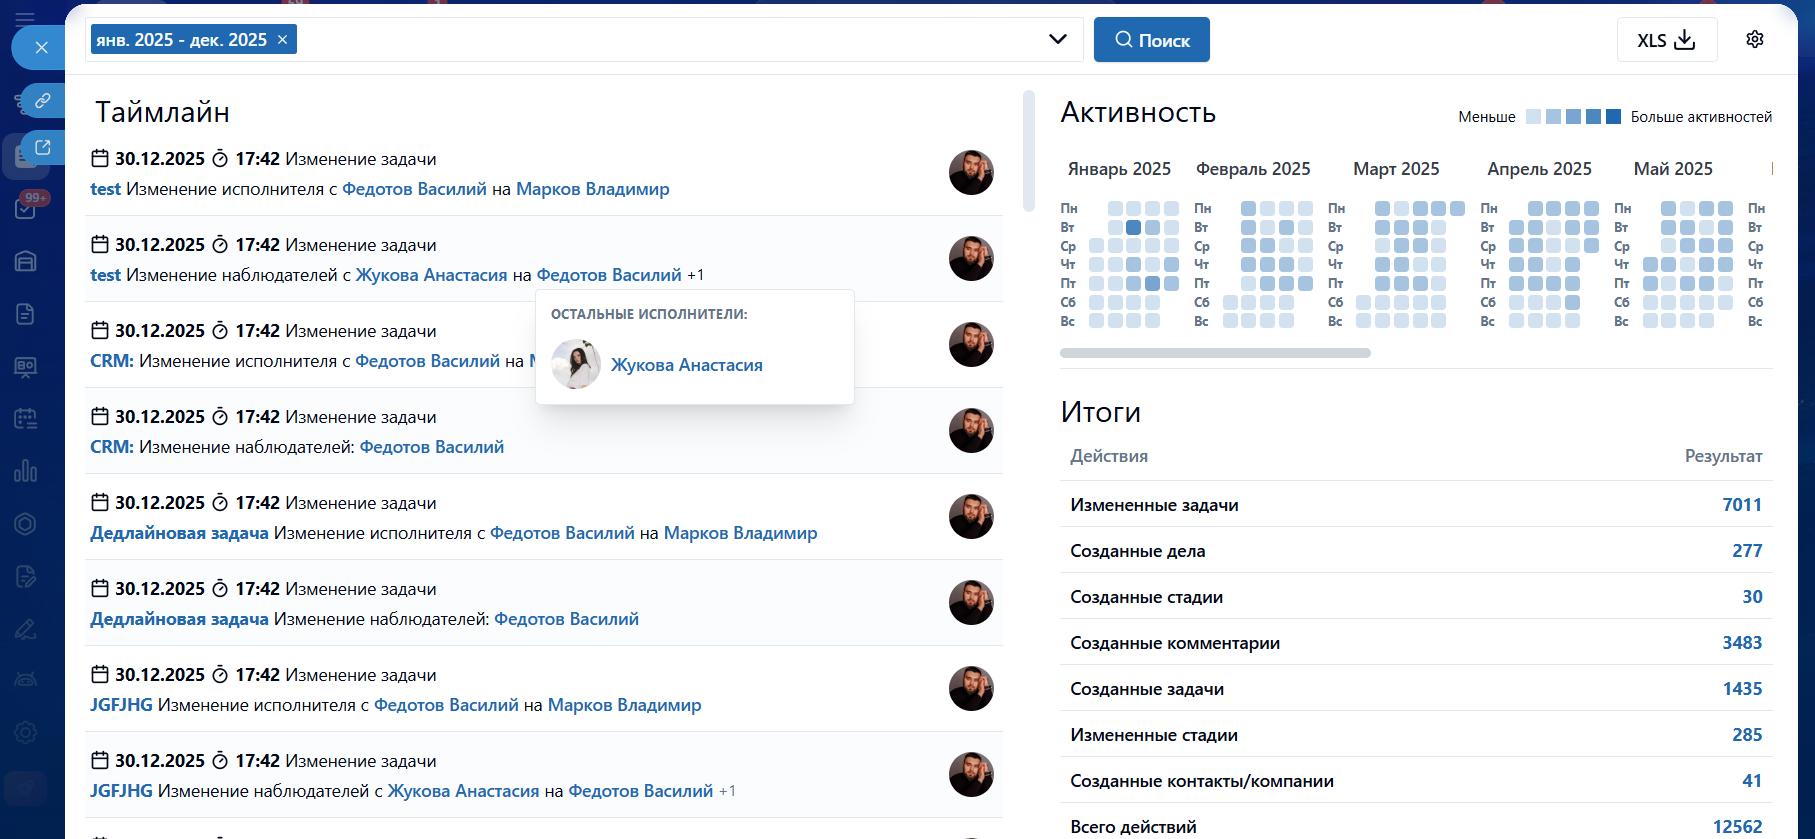Expand the date filter dropdown chevron
Image resolution: width=1815 pixels, height=839 pixels.
click(x=1057, y=39)
